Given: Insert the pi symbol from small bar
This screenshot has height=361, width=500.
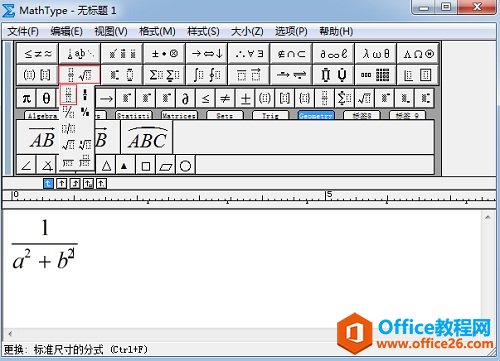Looking at the screenshot, I should coord(26,99).
